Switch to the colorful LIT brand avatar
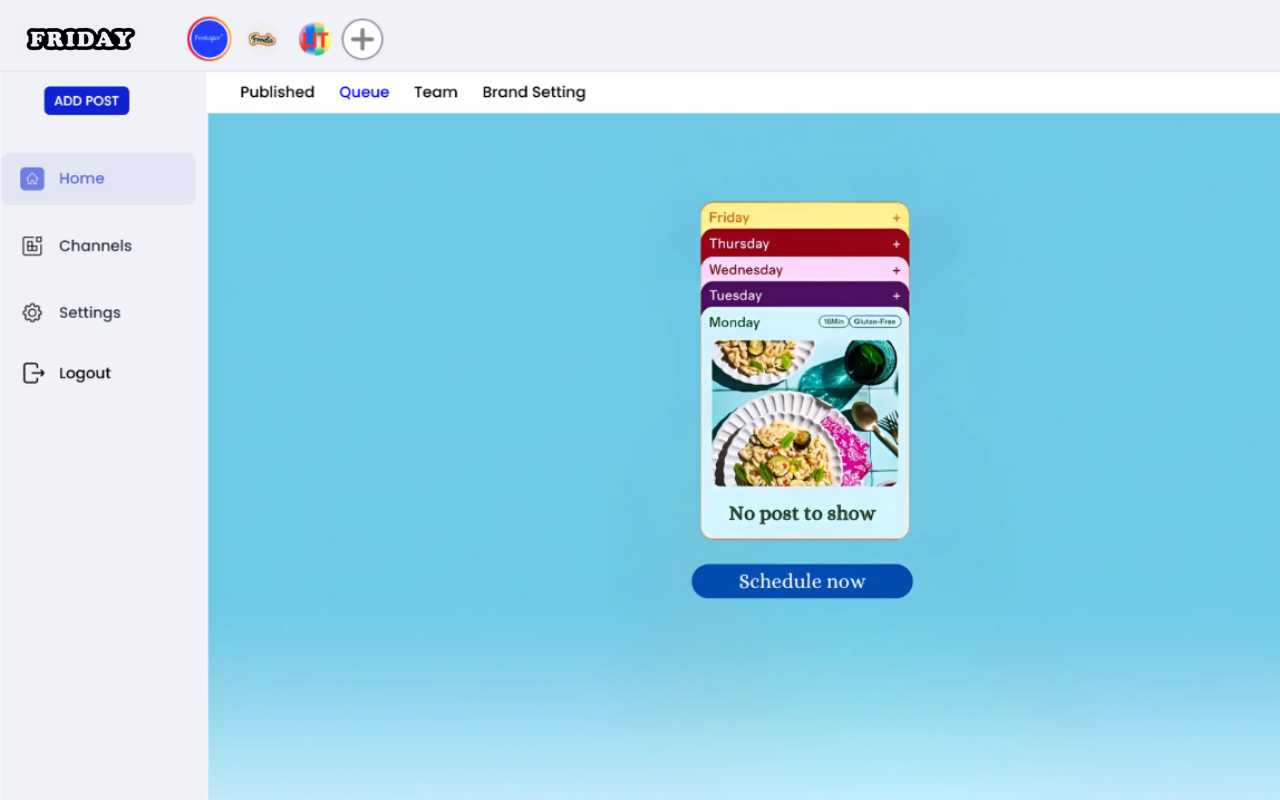 315,39
